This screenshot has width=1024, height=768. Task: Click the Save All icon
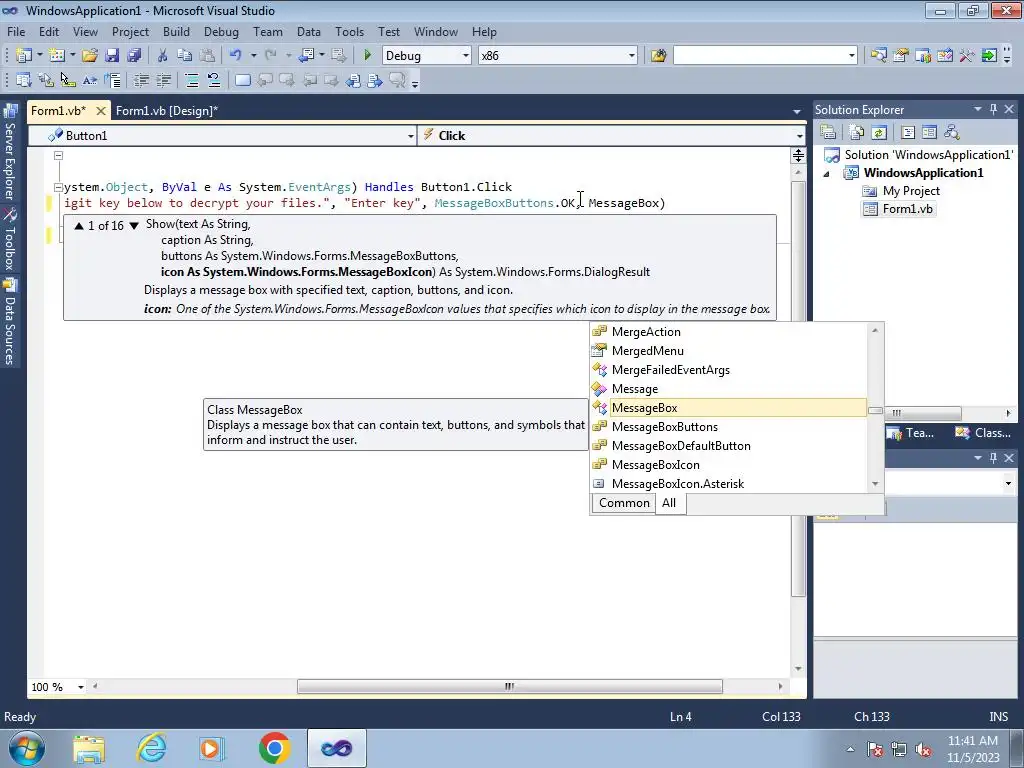pyautogui.click(x=134, y=56)
